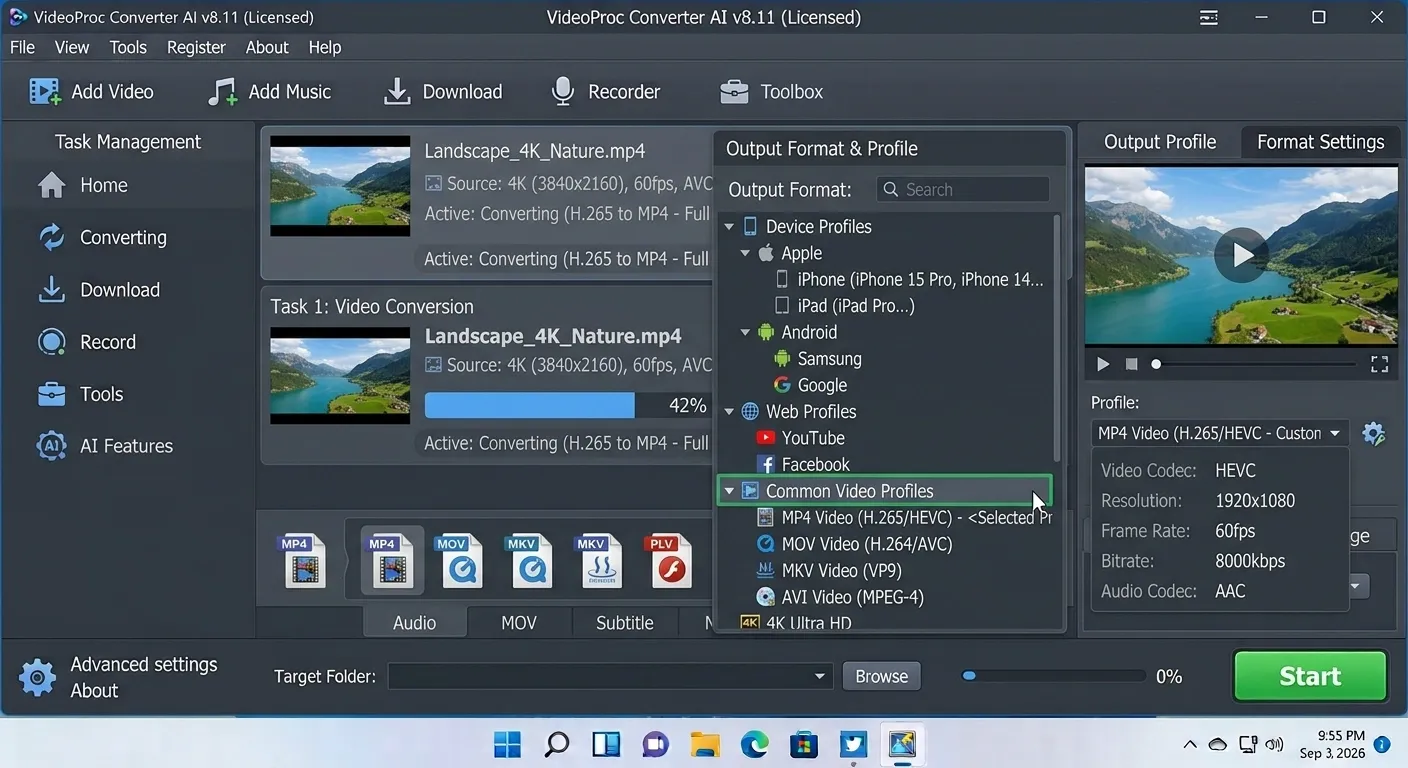Click the green Start button
The height and width of the screenshot is (768, 1408).
[x=1310, y=676]
